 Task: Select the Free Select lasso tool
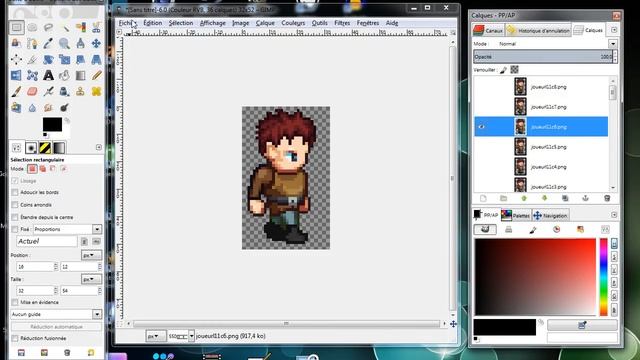coord(48,27)
